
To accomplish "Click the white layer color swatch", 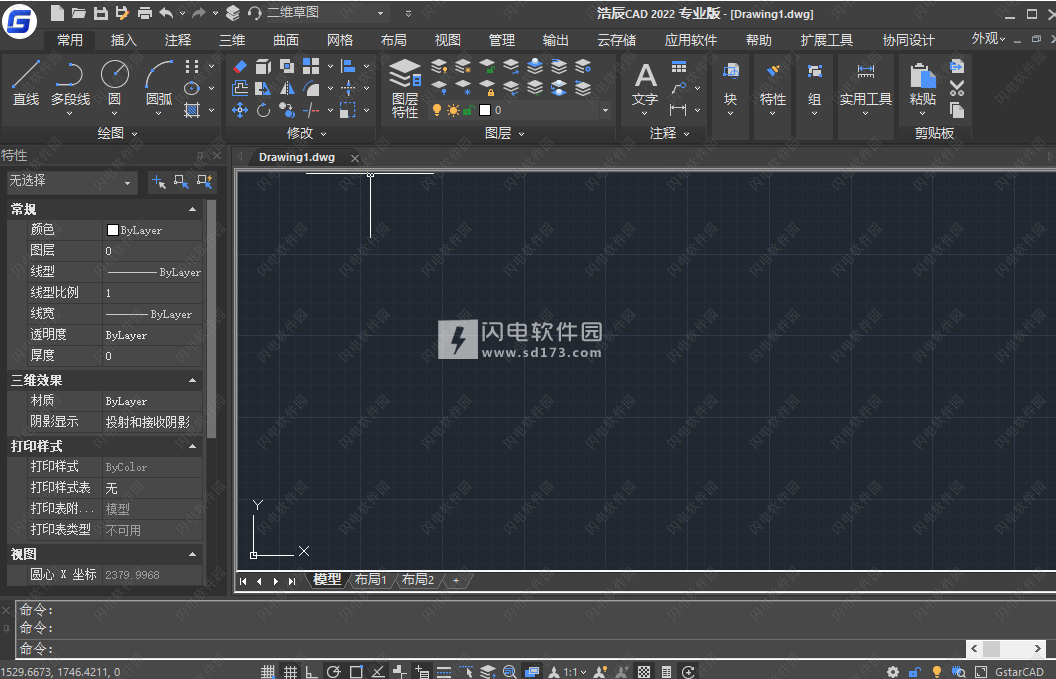I will pos(485,110).
